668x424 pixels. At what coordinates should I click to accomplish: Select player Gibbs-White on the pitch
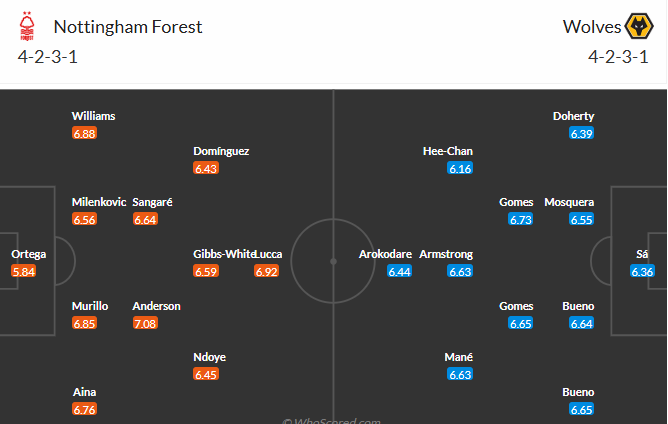click(x=224, y=254)
